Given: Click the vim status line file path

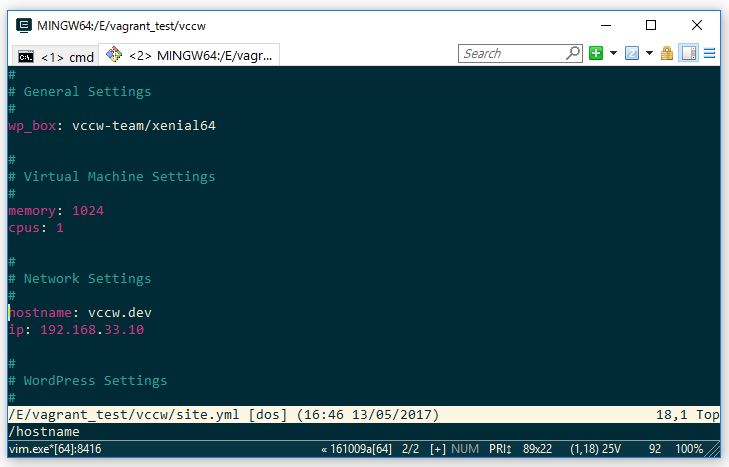Looking at the screenshot, I should pyautogui.click(x=124, y=414).
